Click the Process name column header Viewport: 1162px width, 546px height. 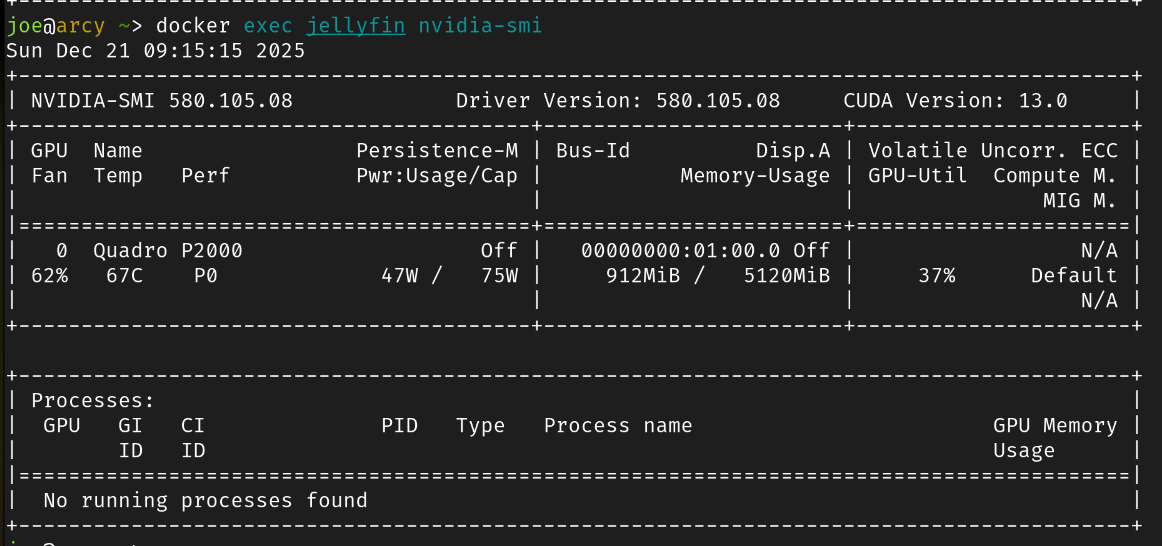click(x=617, y=426)
